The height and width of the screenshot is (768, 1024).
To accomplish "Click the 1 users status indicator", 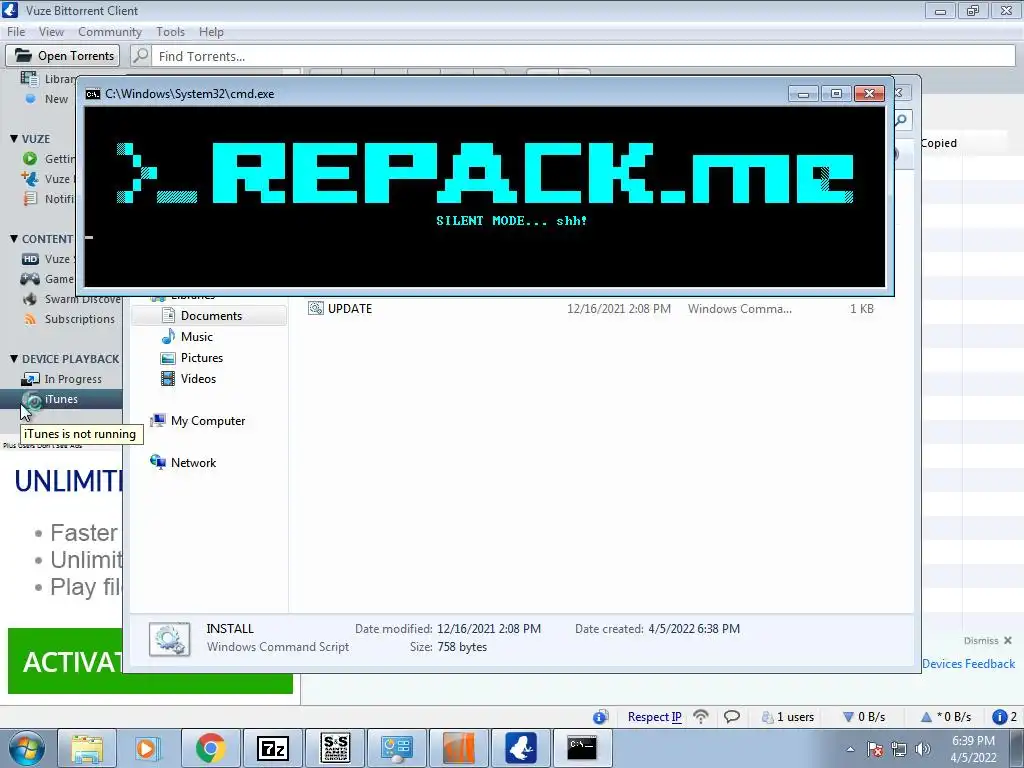I will [788, 716].
